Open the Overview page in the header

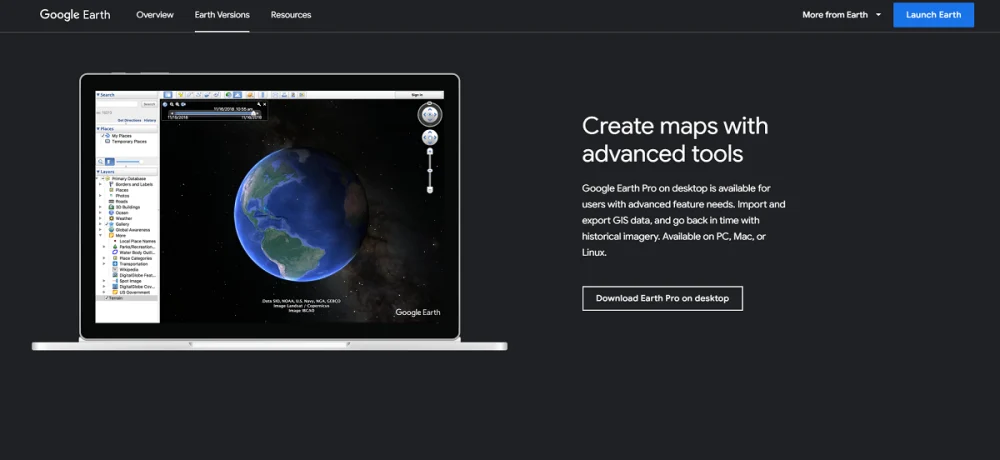click(154, 15)
